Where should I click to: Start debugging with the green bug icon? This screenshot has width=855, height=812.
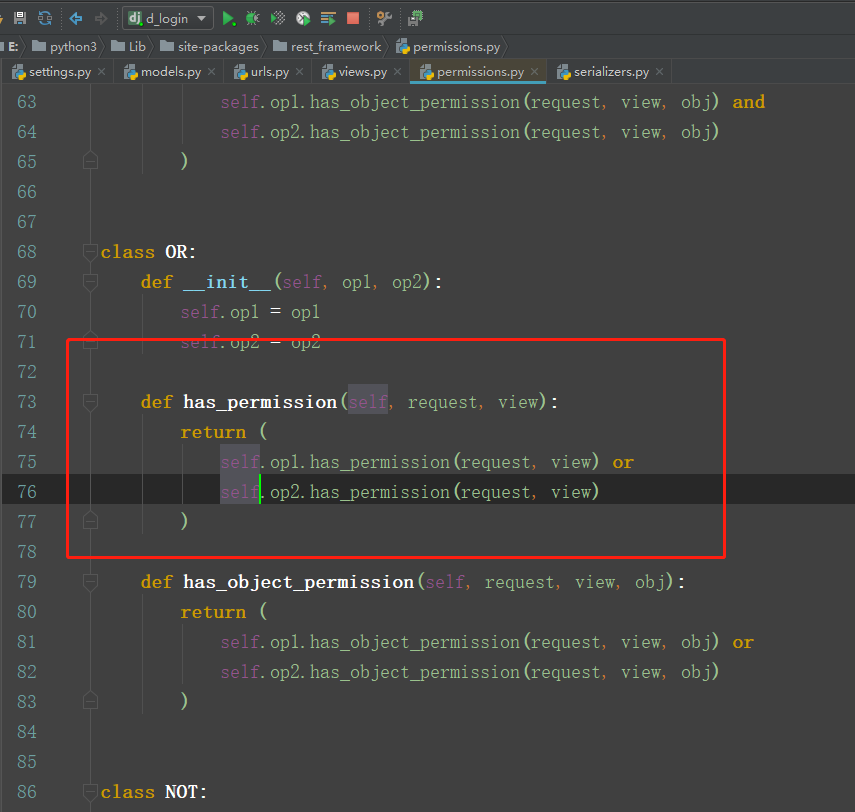(x=252, y=19)
